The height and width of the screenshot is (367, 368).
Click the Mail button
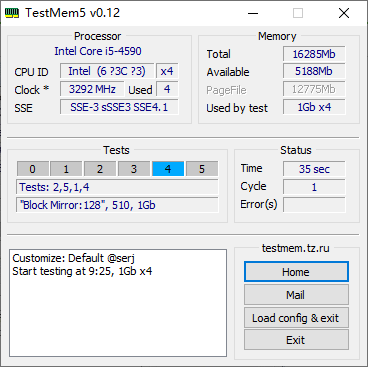point(296,295)
